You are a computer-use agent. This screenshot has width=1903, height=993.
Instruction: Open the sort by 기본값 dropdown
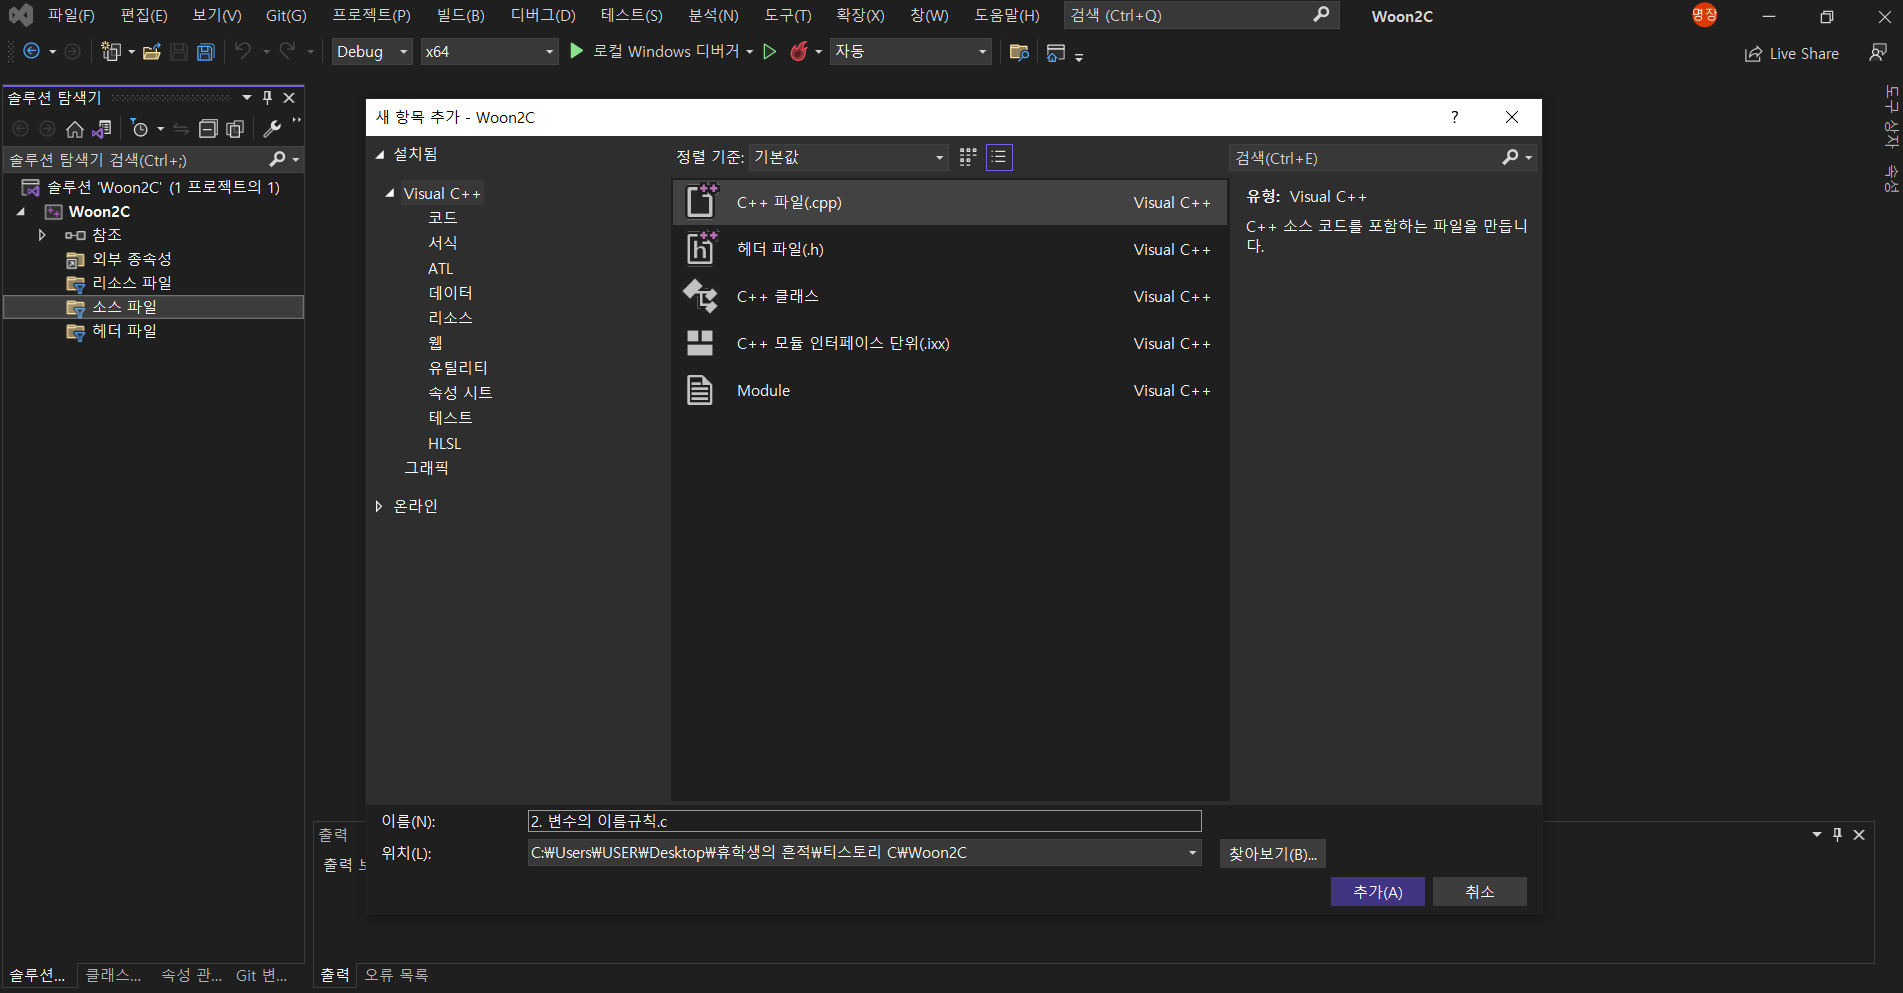click(848, 157)
